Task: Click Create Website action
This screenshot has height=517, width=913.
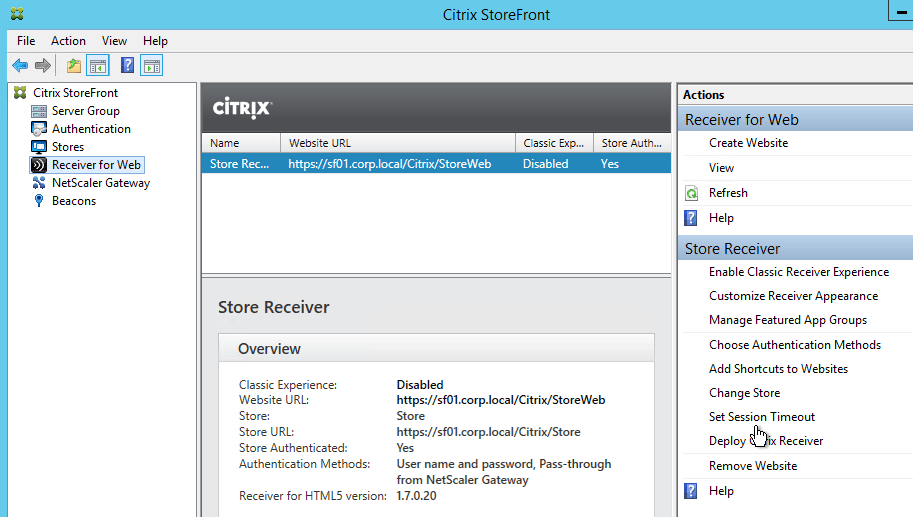Action: point(748,143)
